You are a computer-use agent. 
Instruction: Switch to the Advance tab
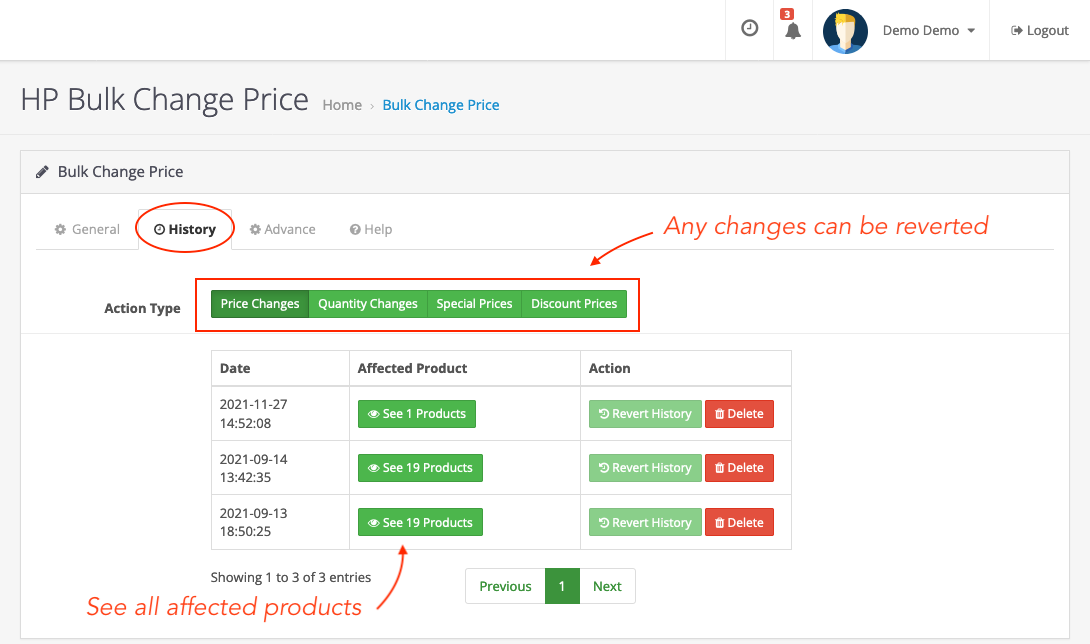click(x=283, y=229)
